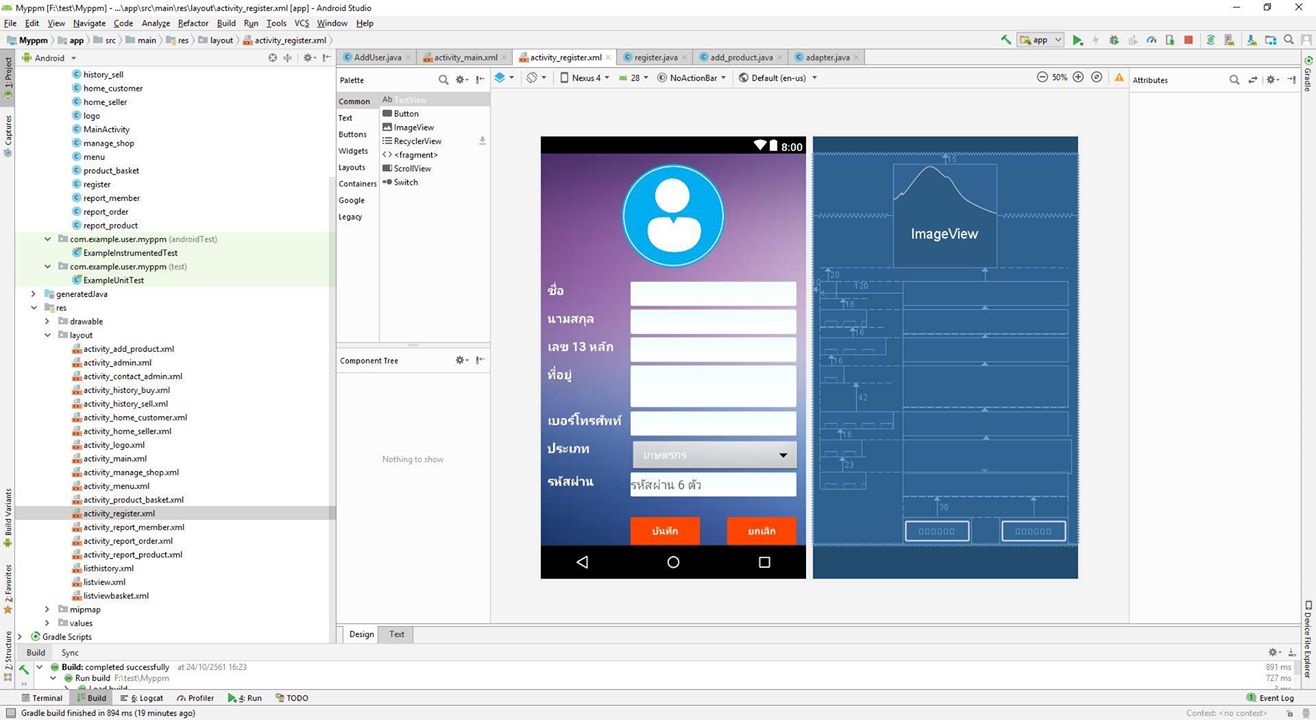Screen dimensions: 1316x720
Task: Open the Analyze menu
Action: point(155,23)
